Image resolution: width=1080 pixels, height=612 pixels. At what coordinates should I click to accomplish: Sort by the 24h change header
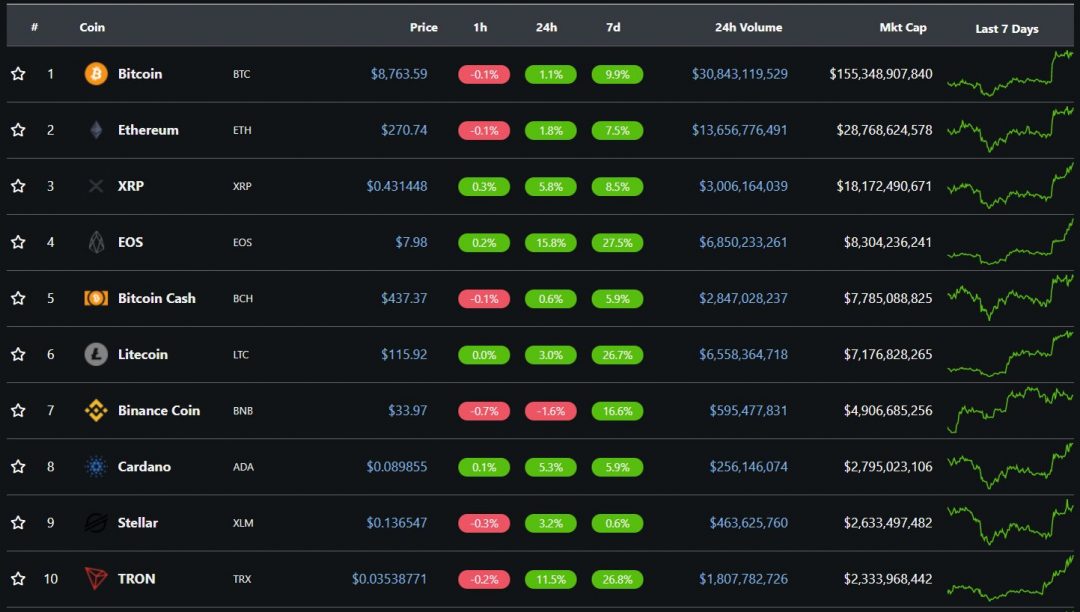tap(546, 27)
